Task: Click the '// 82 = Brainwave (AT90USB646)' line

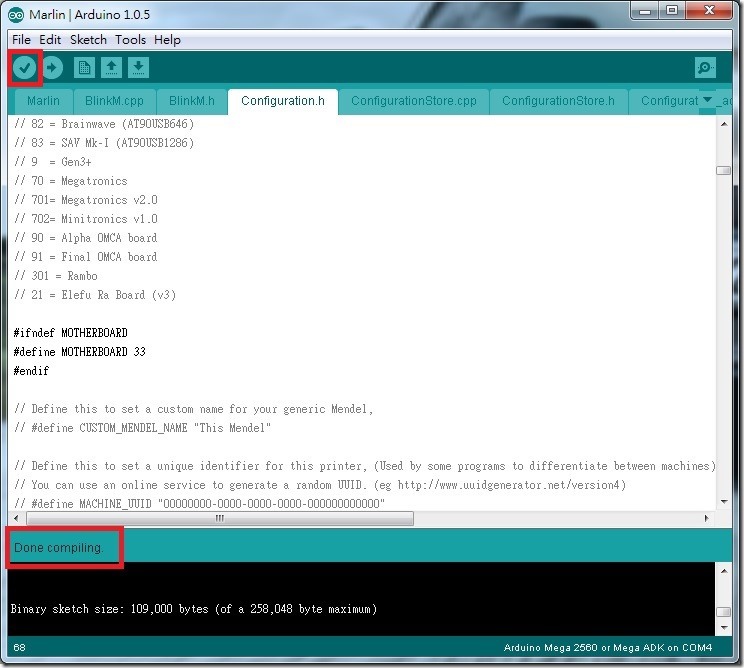Action: pyautogui.click(x=104, y=124)
